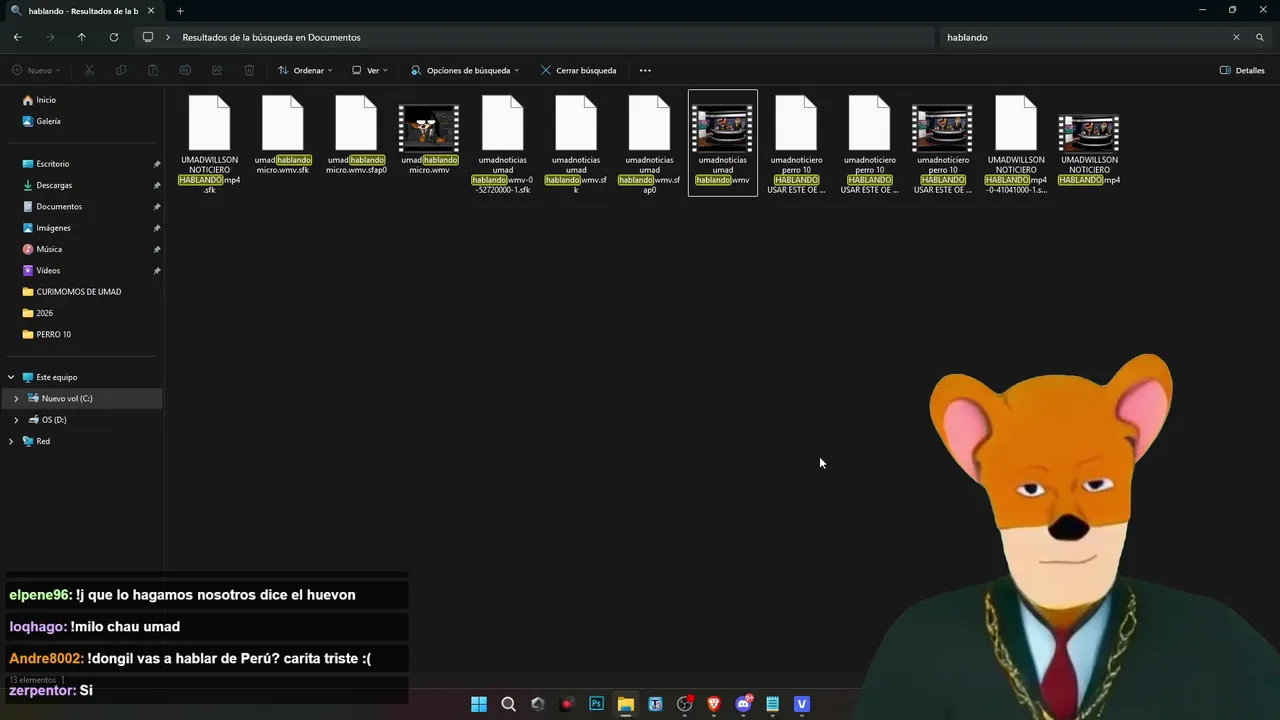Open the Ver view dropdown
The width and height of the screenshot is (1280, 720).
pyautogui.click(x=370, y=70)
